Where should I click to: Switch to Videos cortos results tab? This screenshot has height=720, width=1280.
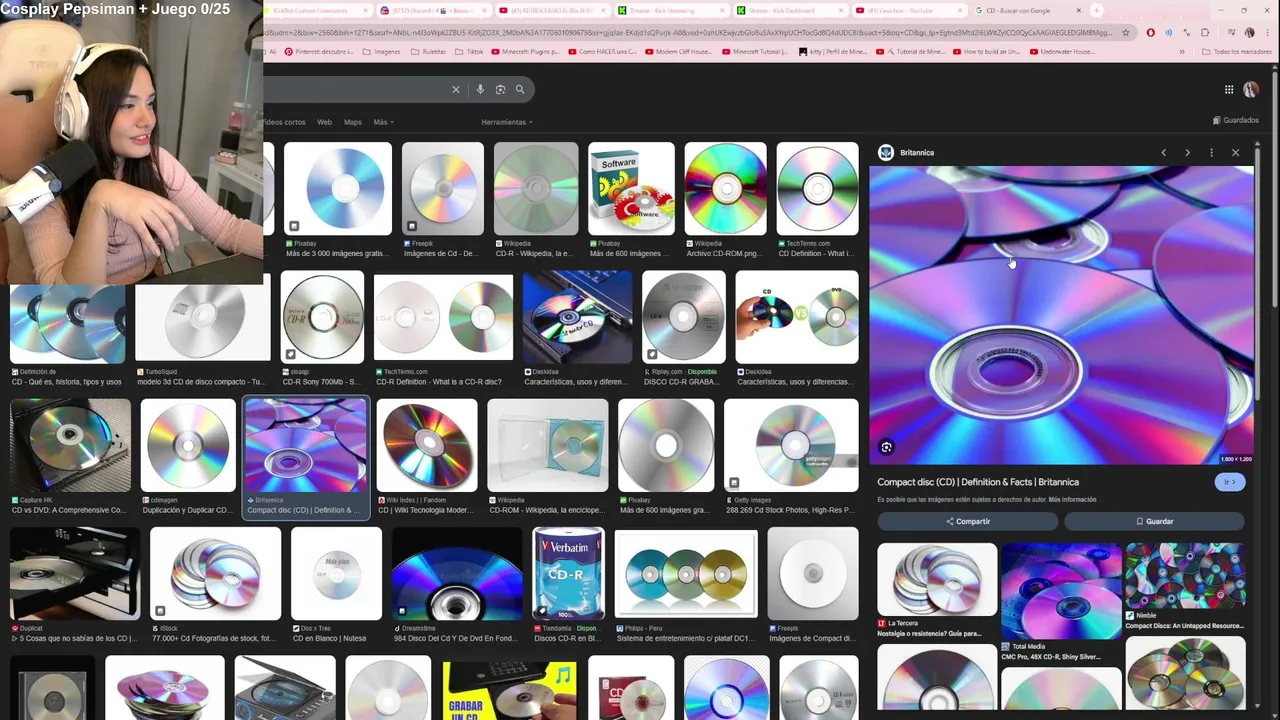click(285, 122)
